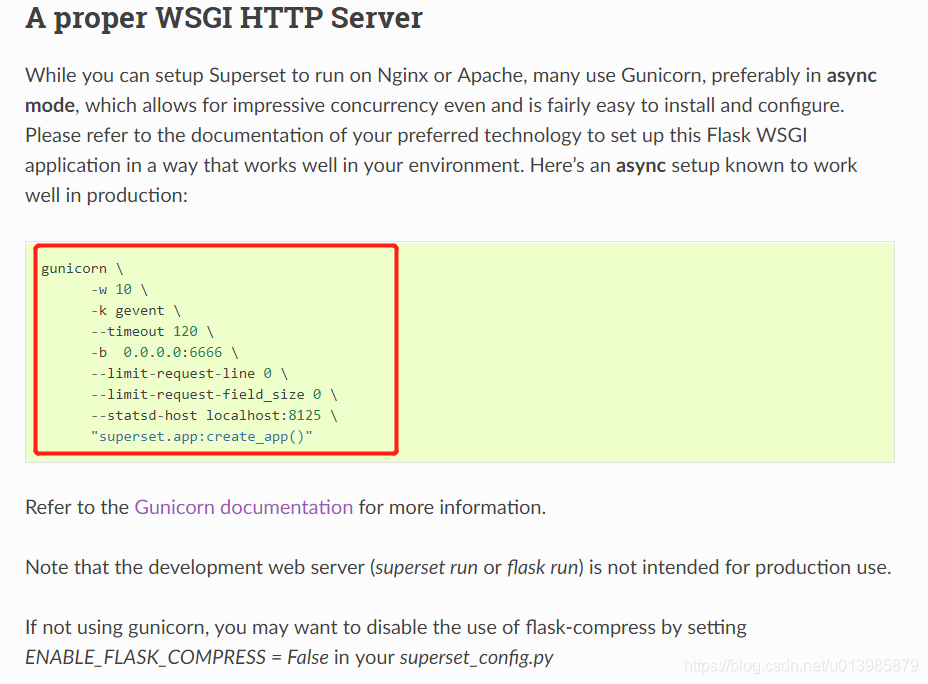Click the 'A proper WSGI HTTP Server' heading
The image size is (928, 684).
tap(224, 18)
